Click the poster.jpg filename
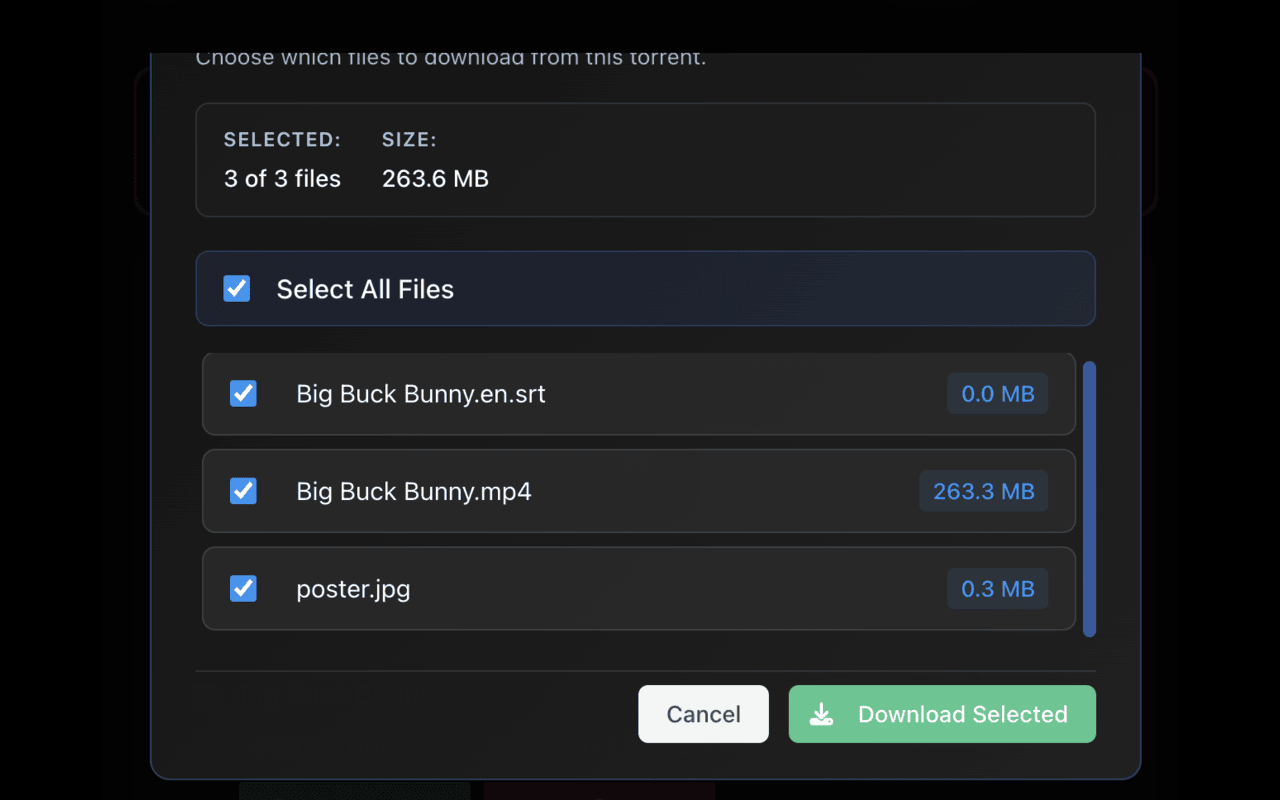 (353, 589)
